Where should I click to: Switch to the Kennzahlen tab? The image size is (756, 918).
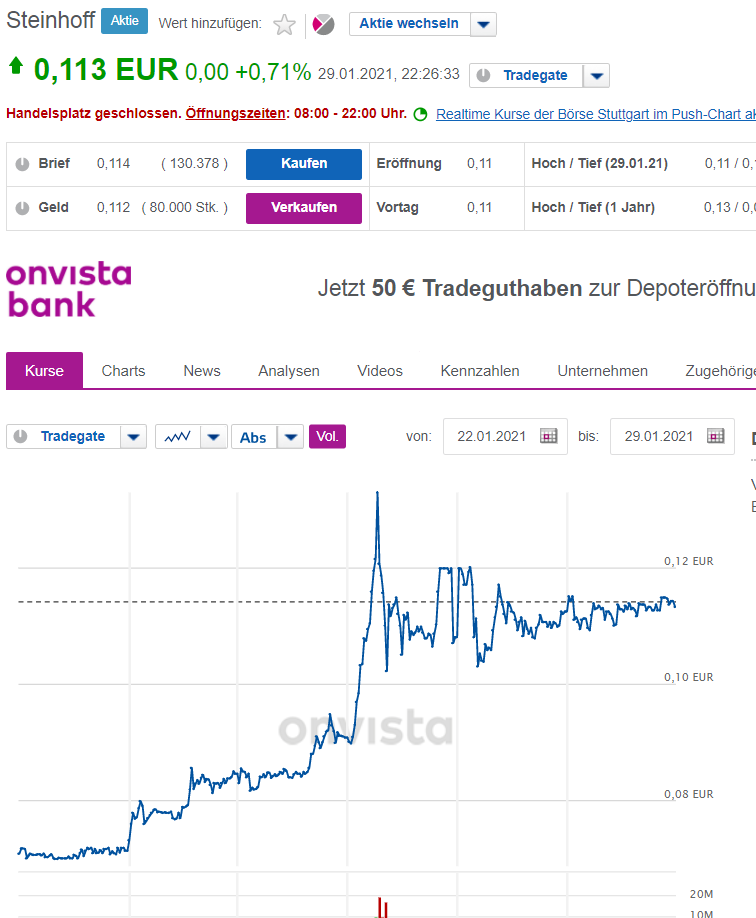tap(480, 371)
